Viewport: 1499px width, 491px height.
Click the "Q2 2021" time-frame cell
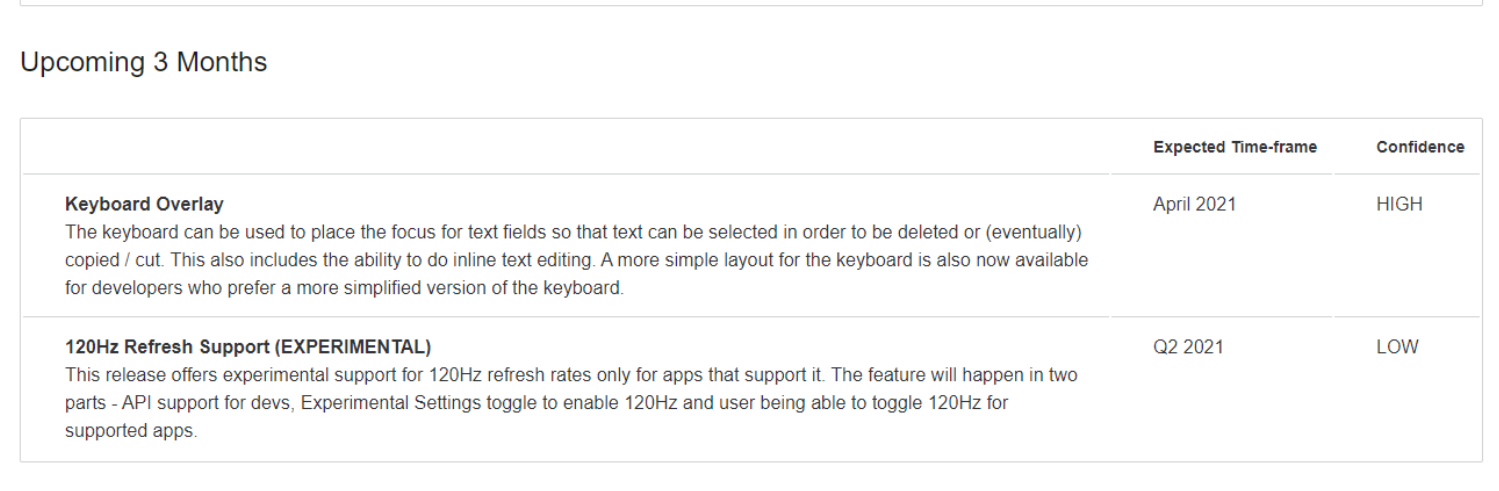pyautogui.click(x=1187, y=347)
